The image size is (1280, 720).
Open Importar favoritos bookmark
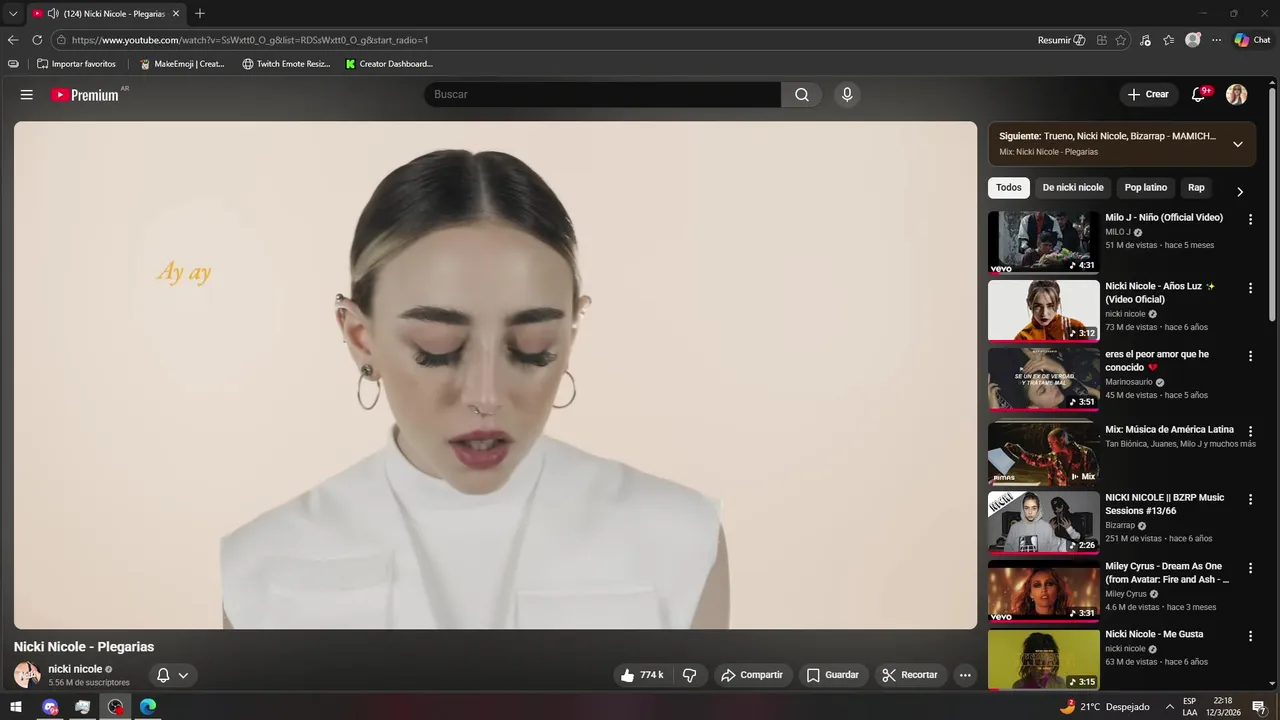click(76, 64)
